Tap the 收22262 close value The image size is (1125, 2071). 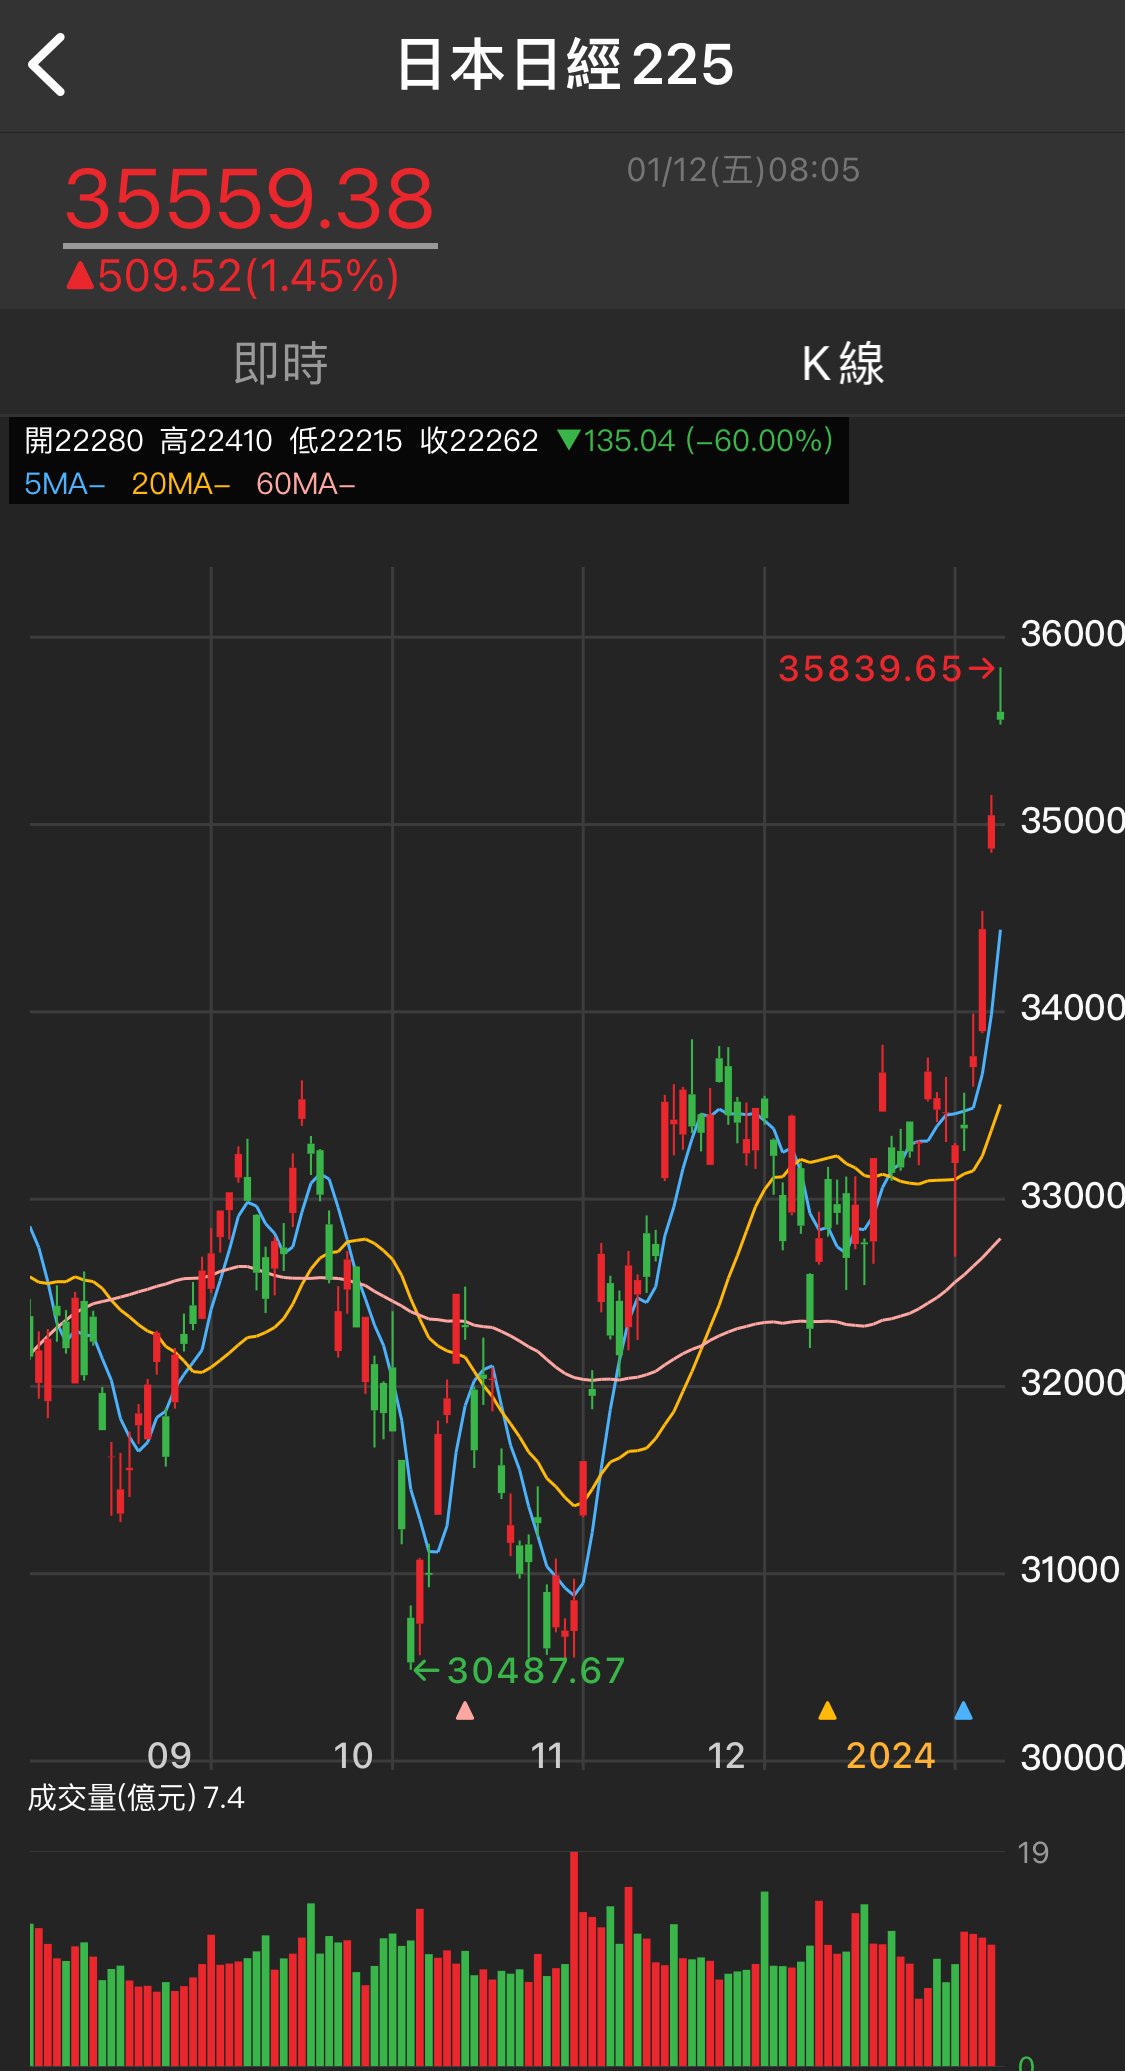click(x=479, y=441)
